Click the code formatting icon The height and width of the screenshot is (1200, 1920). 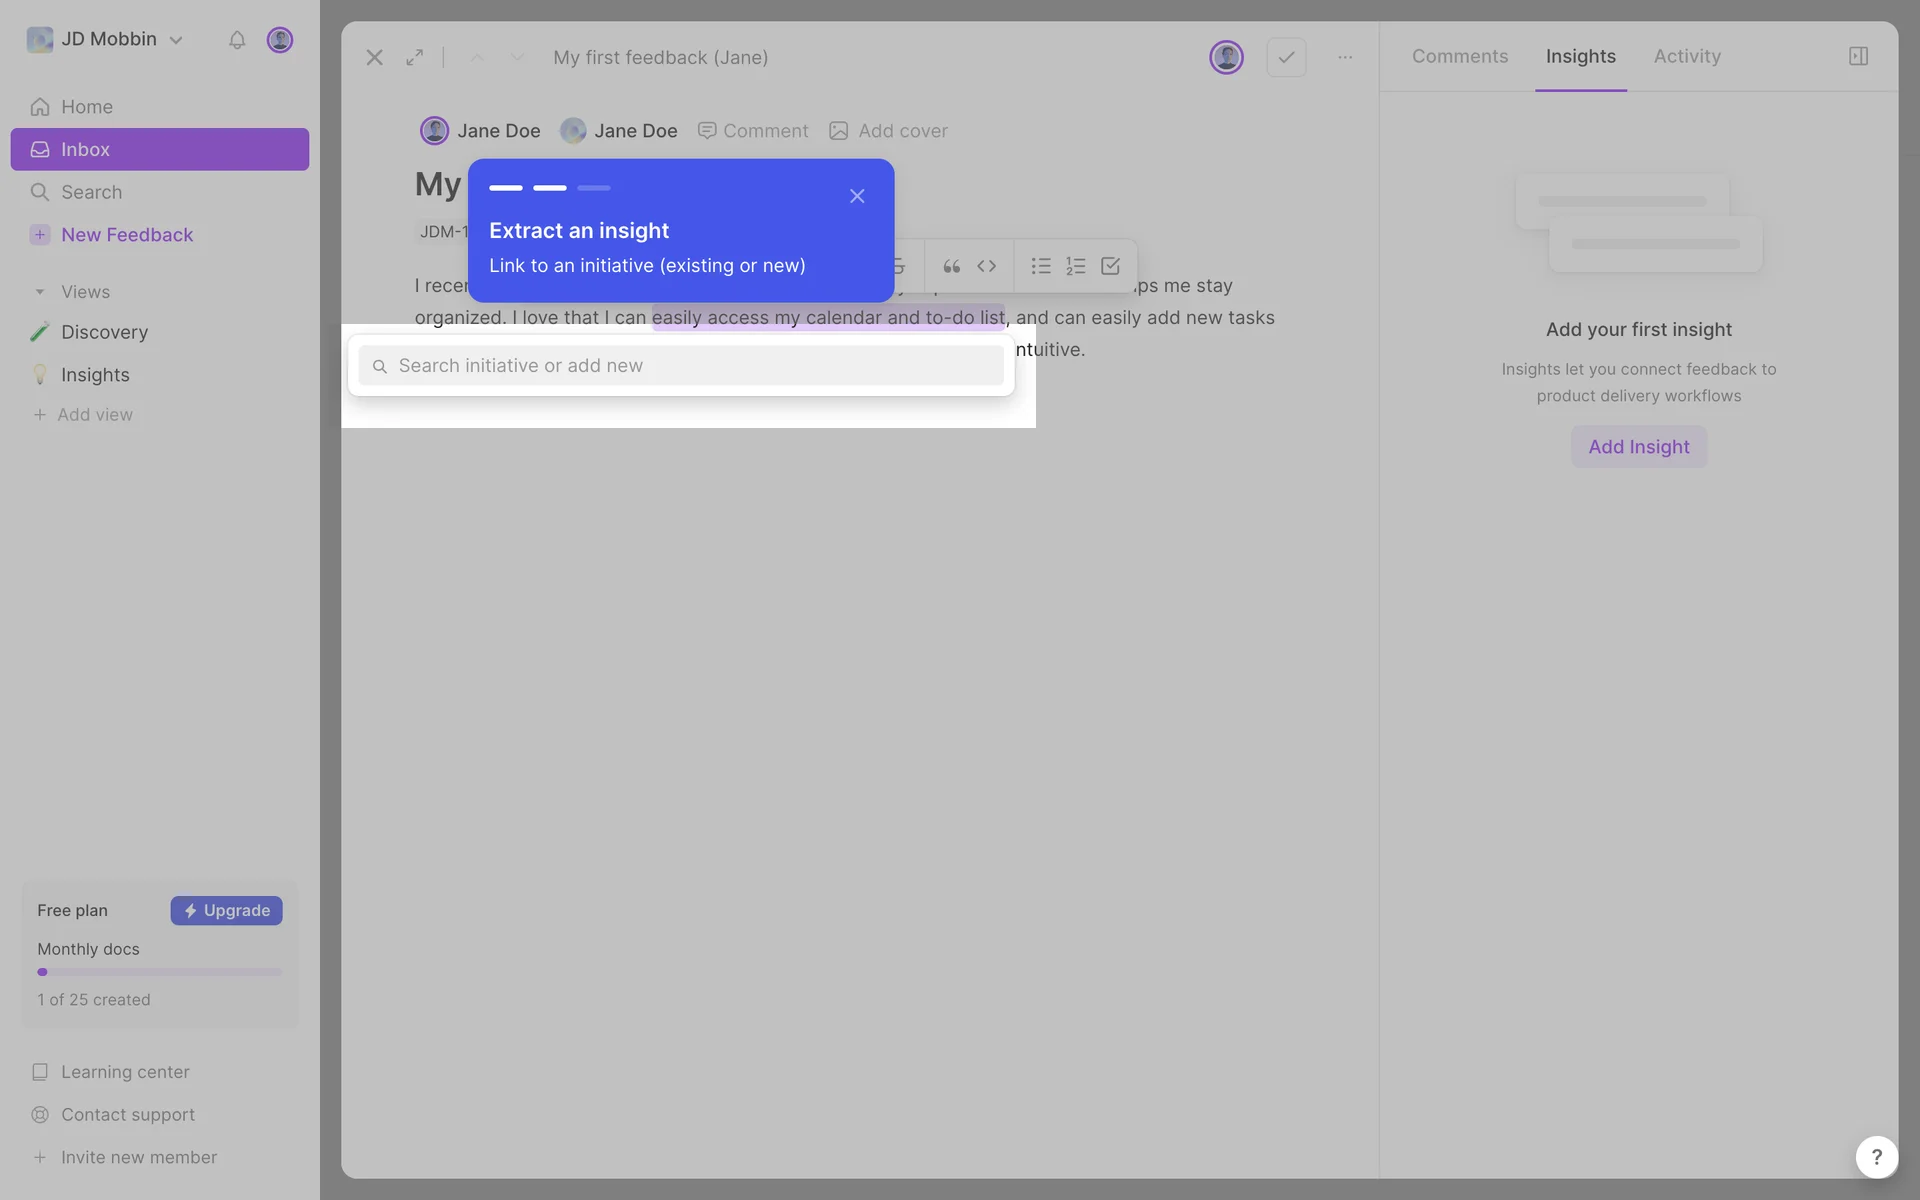tap(987, 266)
